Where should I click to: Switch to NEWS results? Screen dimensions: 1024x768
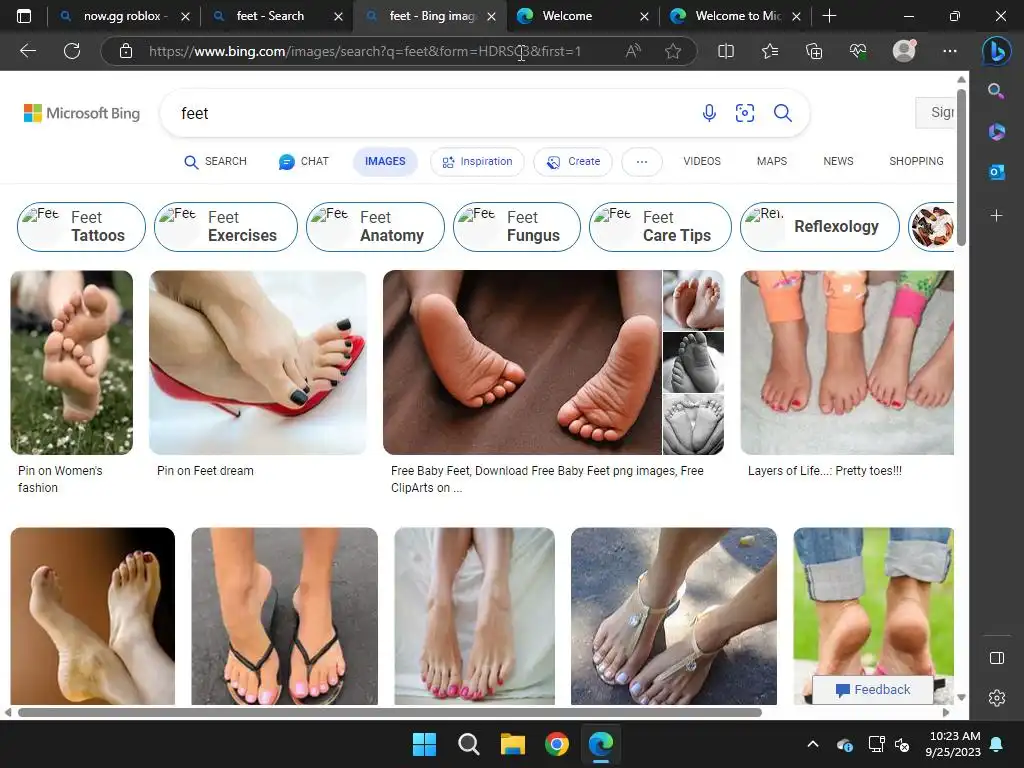click(838, 161)
